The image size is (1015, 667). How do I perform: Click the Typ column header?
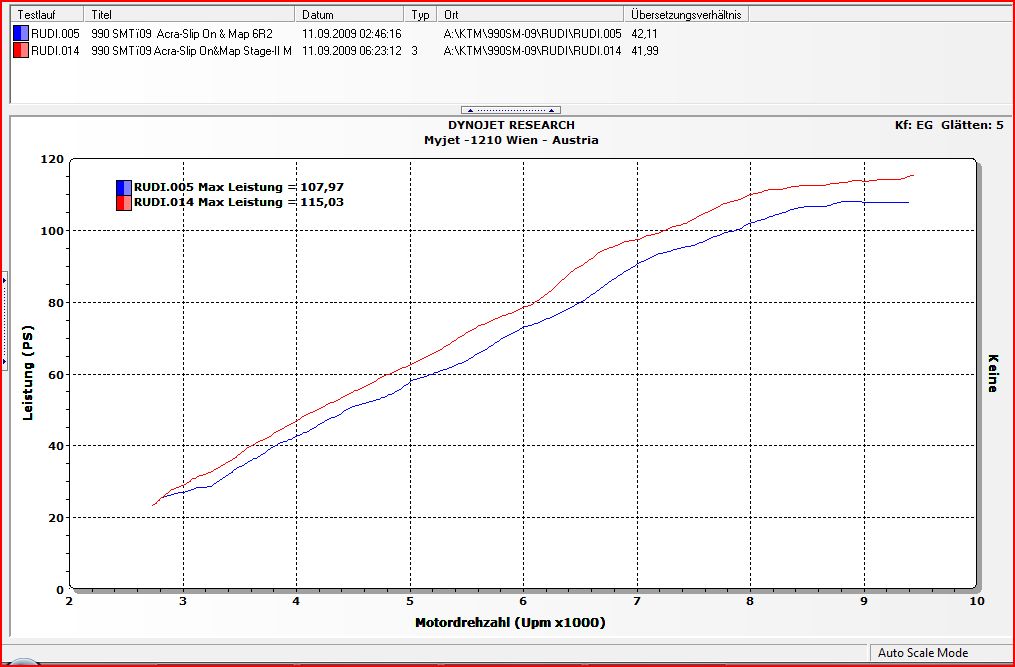(421, 15)
